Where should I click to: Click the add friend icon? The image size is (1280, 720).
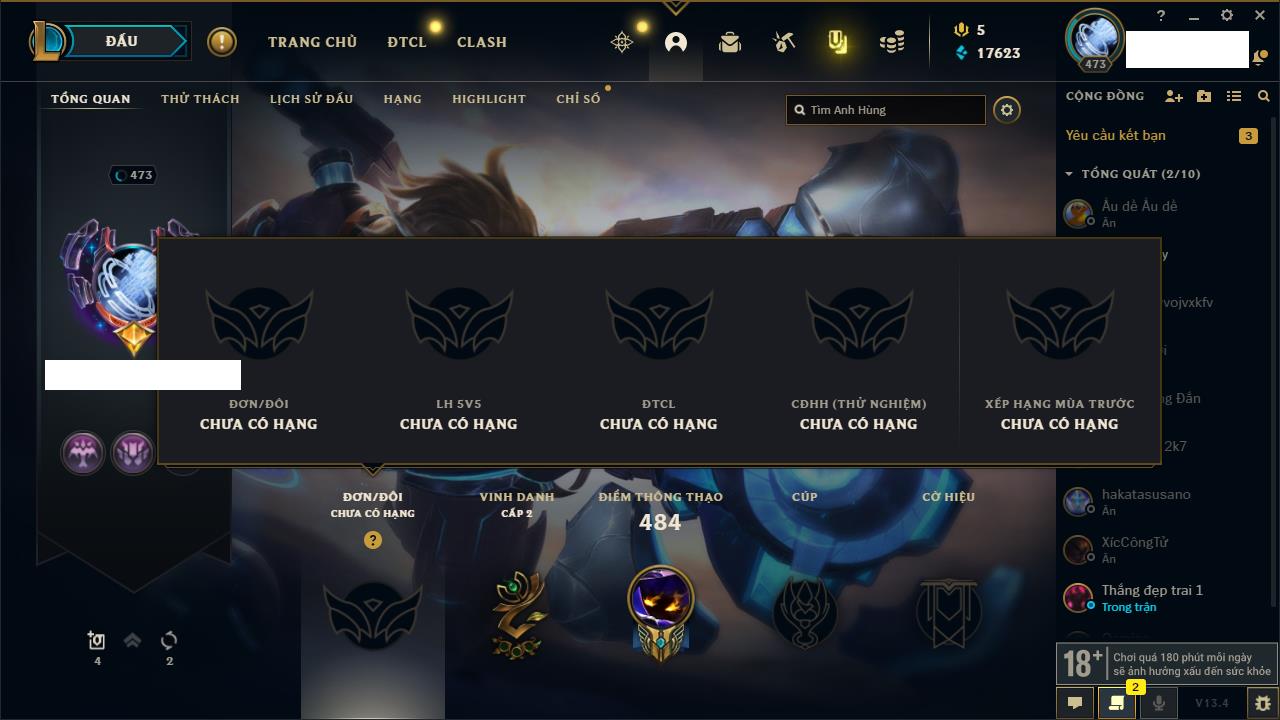tap(1174, 96)
